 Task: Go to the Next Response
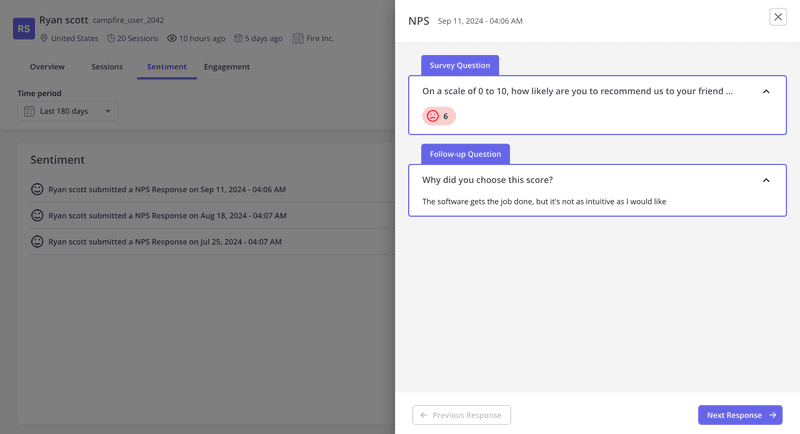pos(740,415)
